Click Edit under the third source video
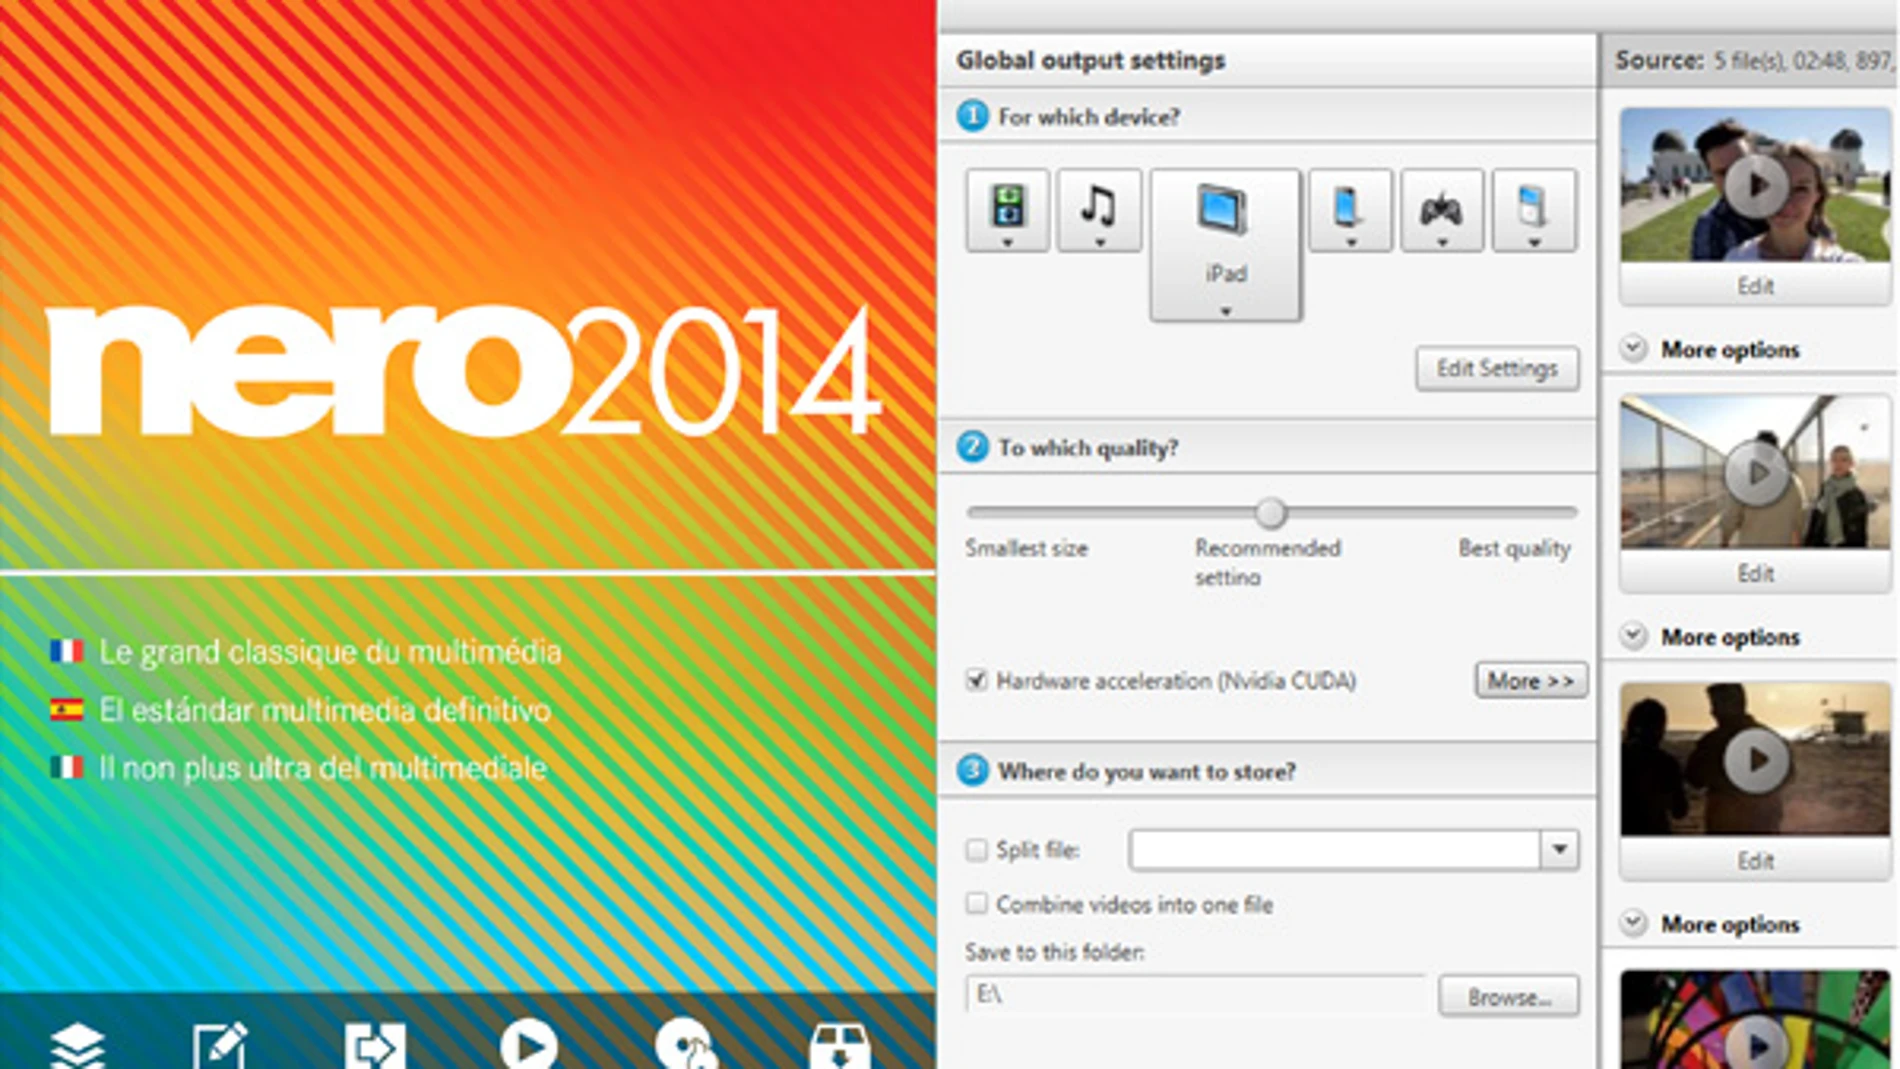This screenshot has width=1900, height=1069. click(x=1755, y=861)
